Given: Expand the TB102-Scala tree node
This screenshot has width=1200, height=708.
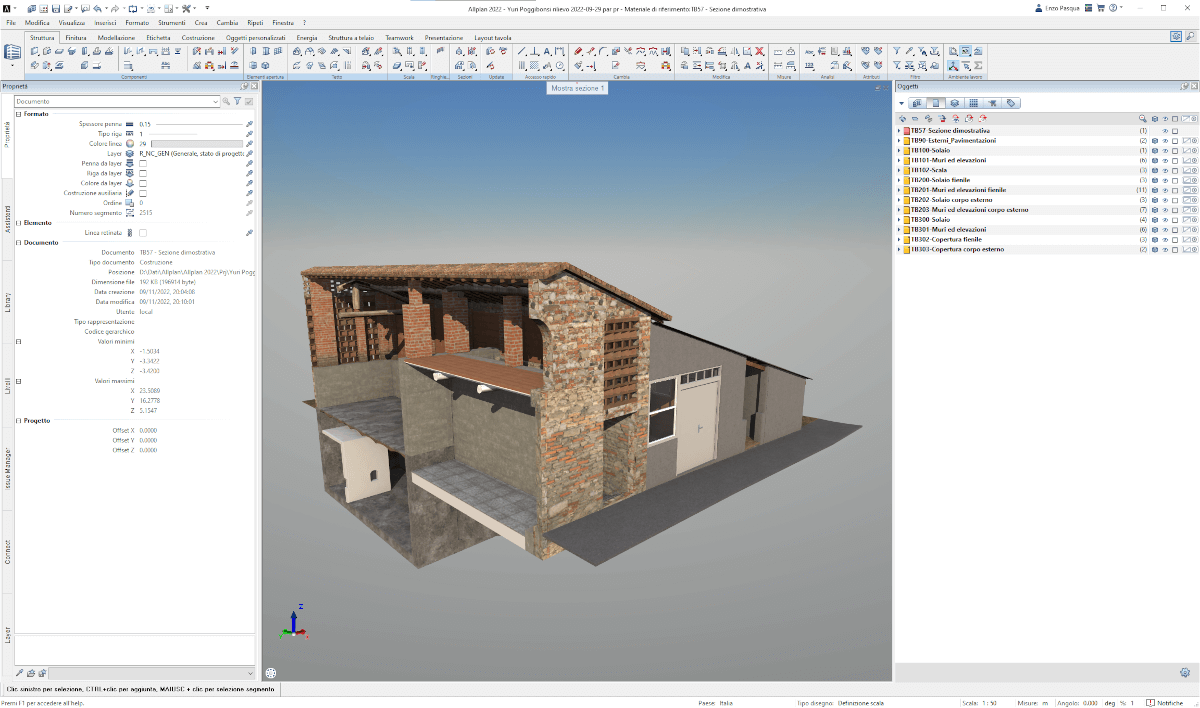Looking at the screenshot, I should tap(899, 170).
